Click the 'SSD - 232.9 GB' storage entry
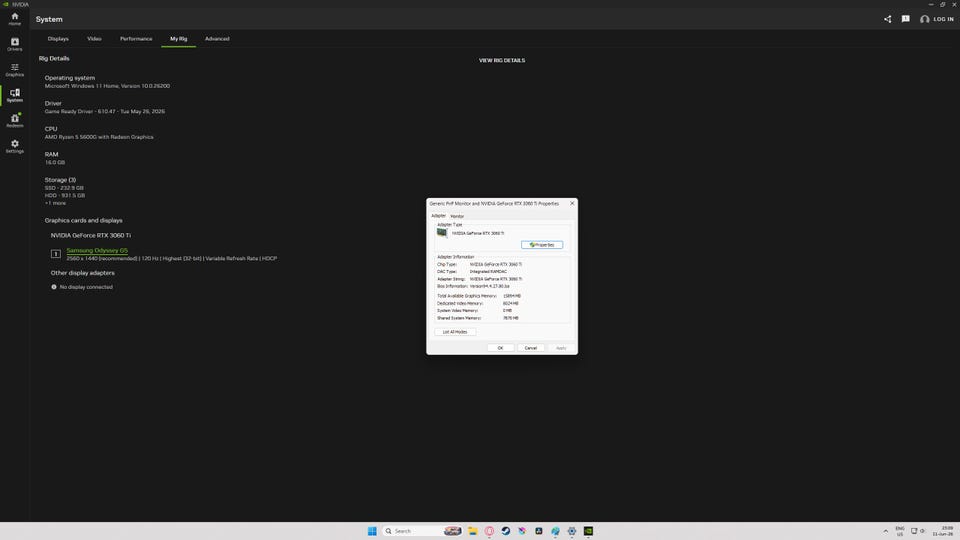 [64, 188]
